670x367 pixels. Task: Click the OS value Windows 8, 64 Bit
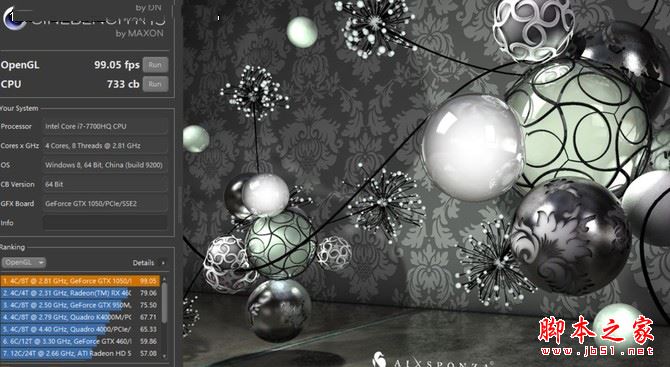pyautogui.click(x=105, y=165)
